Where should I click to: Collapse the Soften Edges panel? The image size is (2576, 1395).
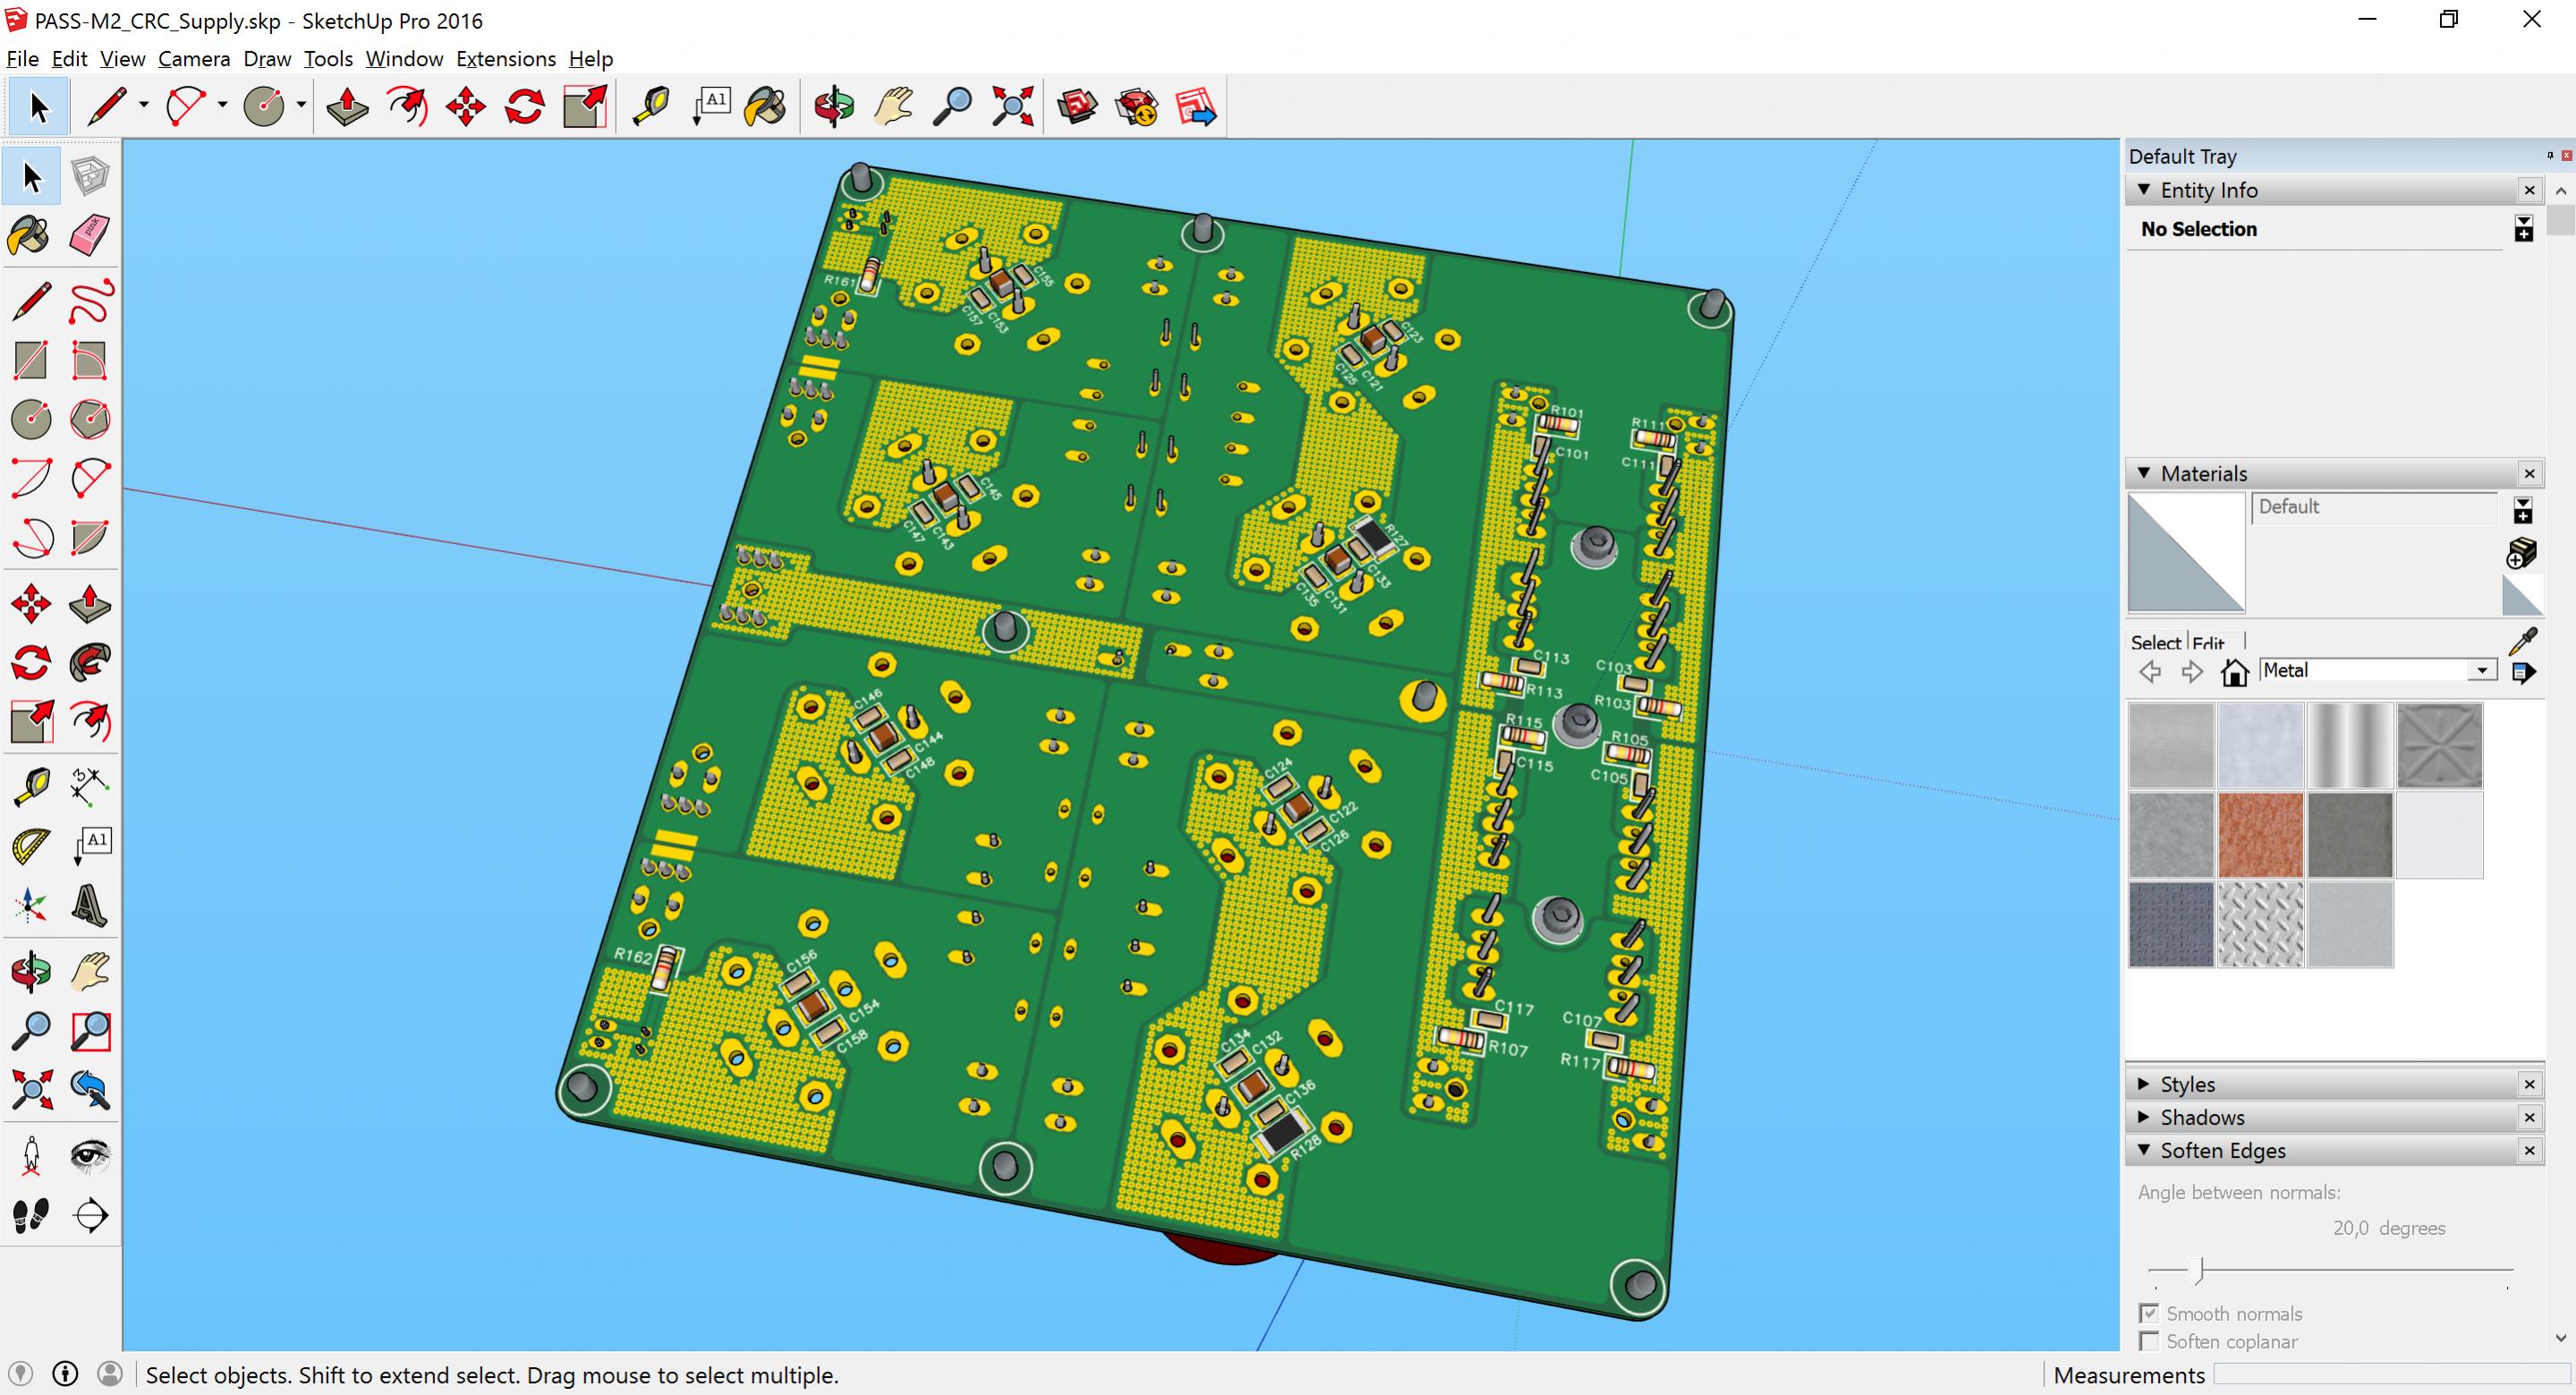pyautogui.click(x=2144, y=1149)
